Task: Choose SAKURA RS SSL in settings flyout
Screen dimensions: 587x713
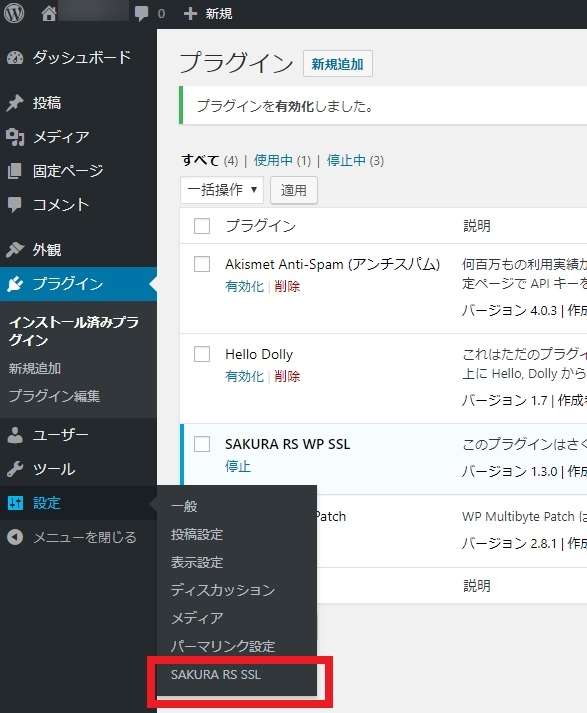Action: (x=216, y=674)
